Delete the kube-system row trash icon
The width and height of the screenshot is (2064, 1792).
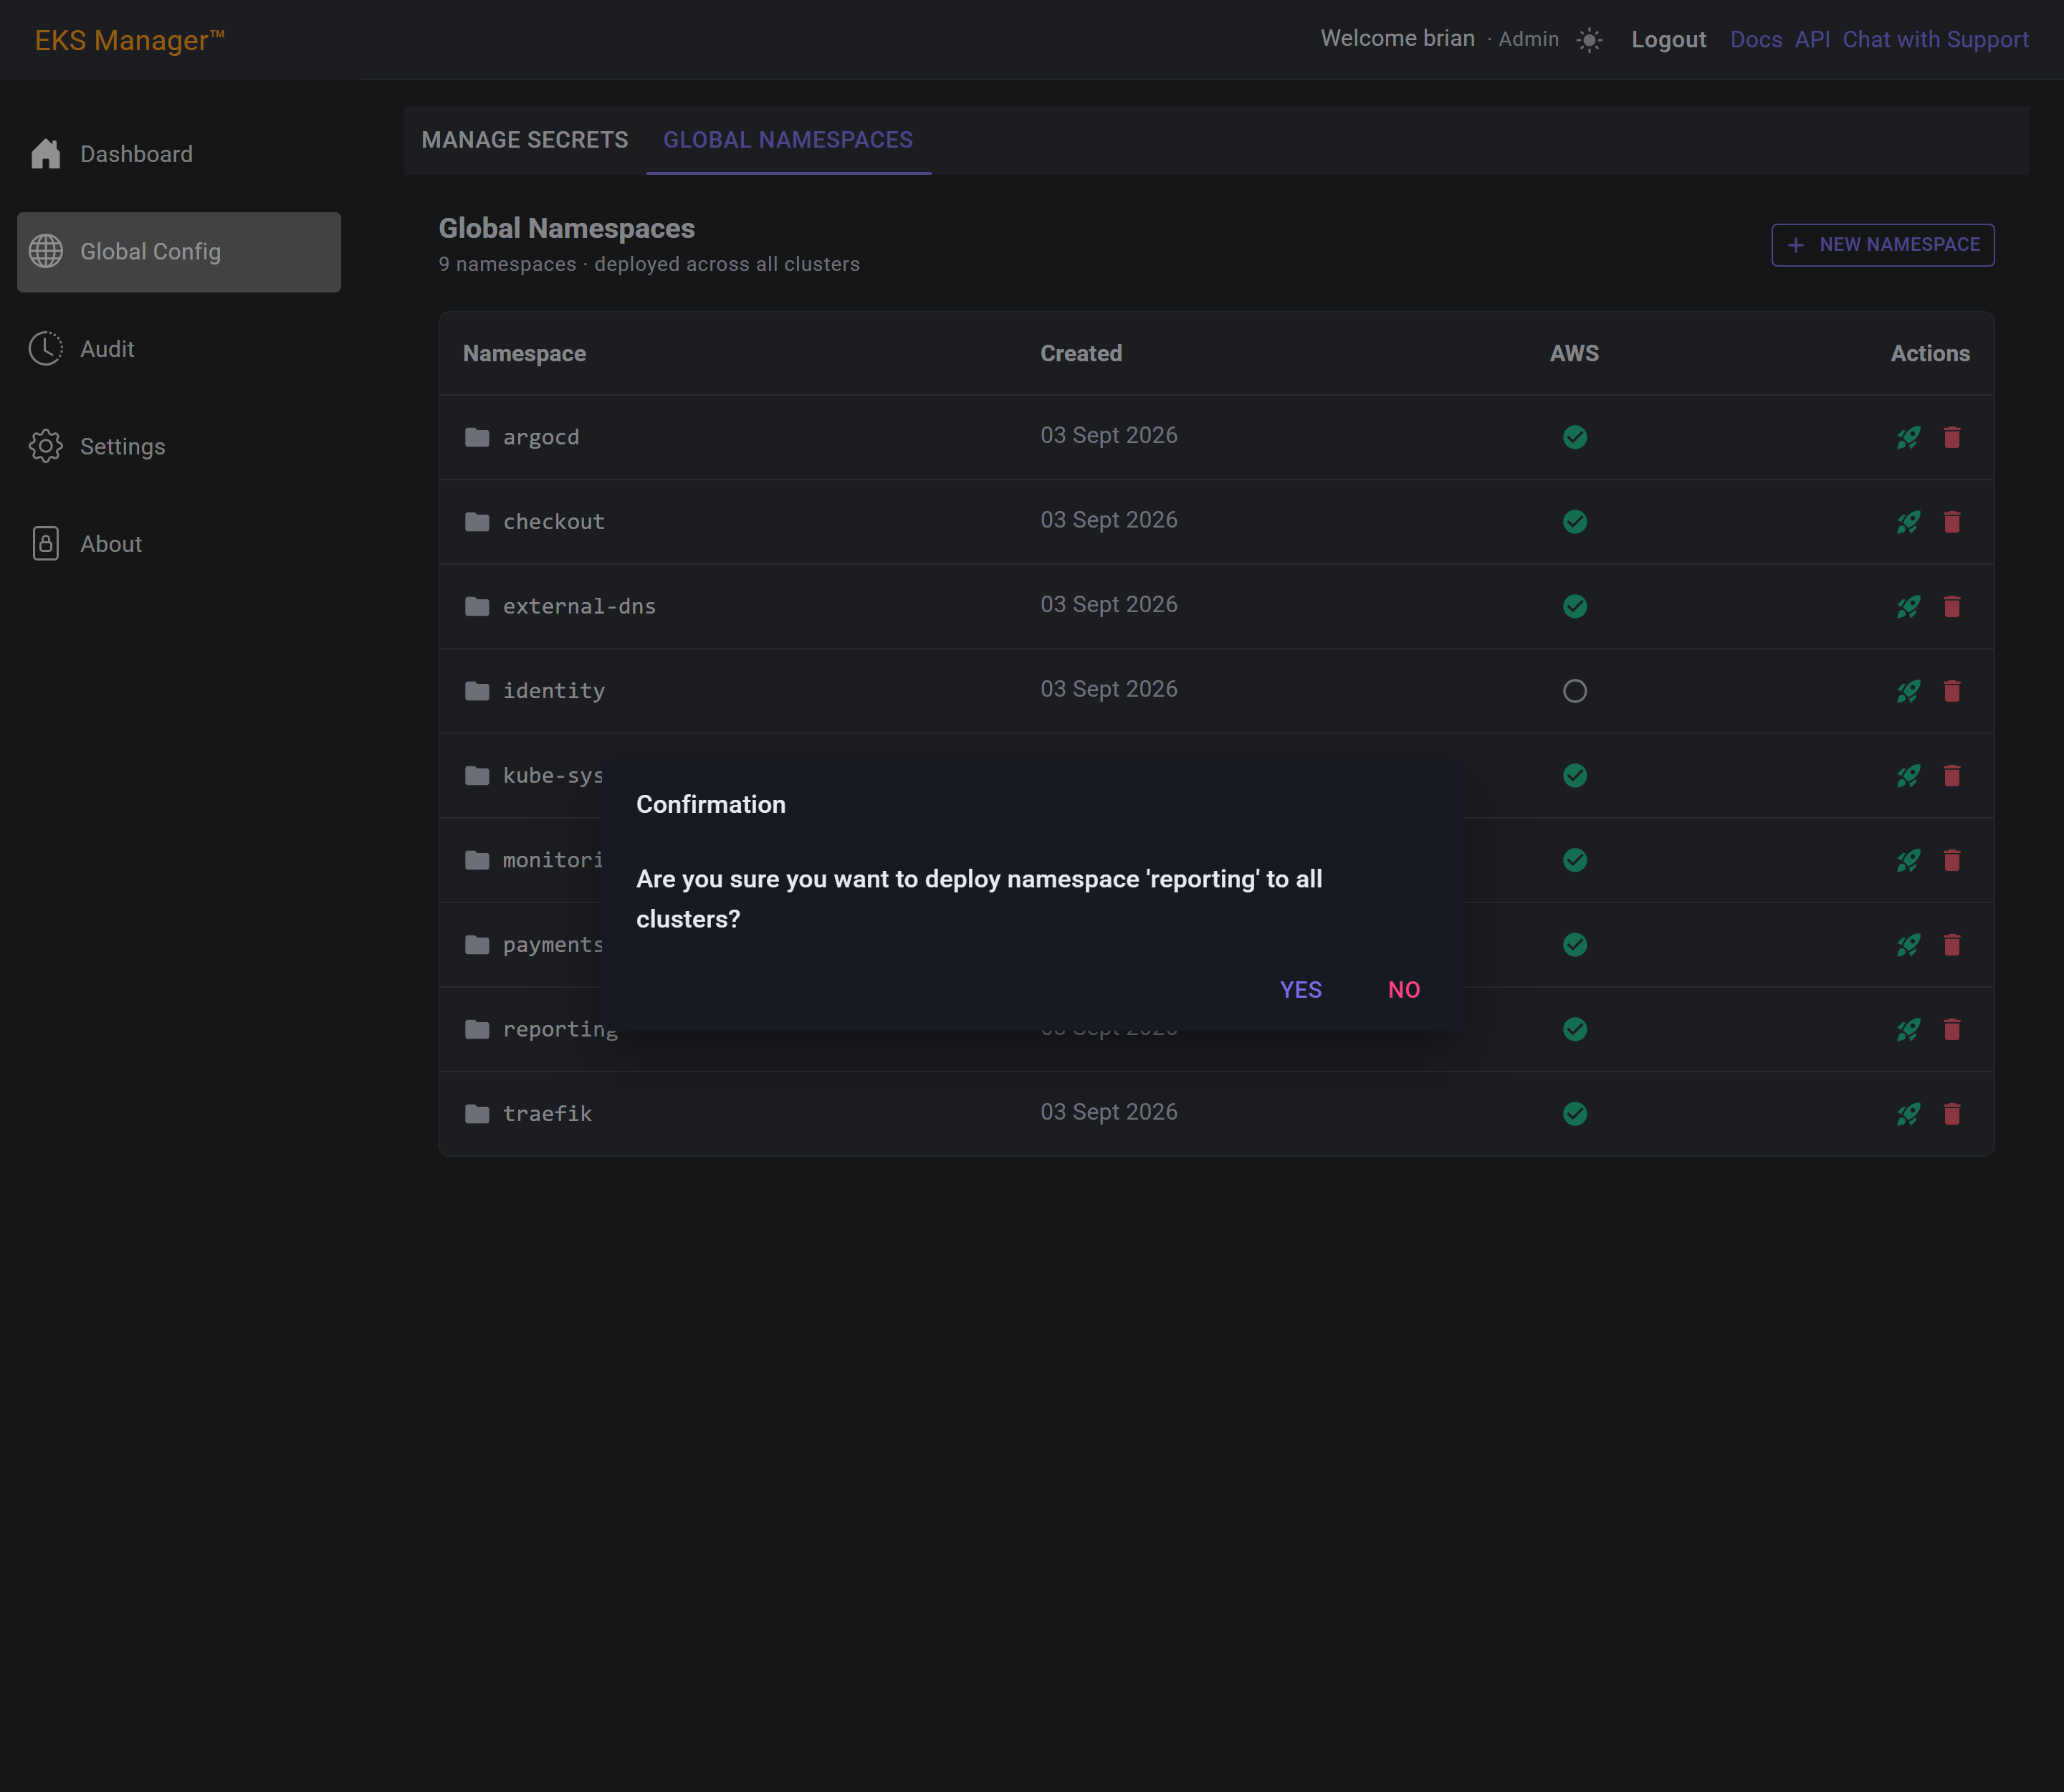1951,776
